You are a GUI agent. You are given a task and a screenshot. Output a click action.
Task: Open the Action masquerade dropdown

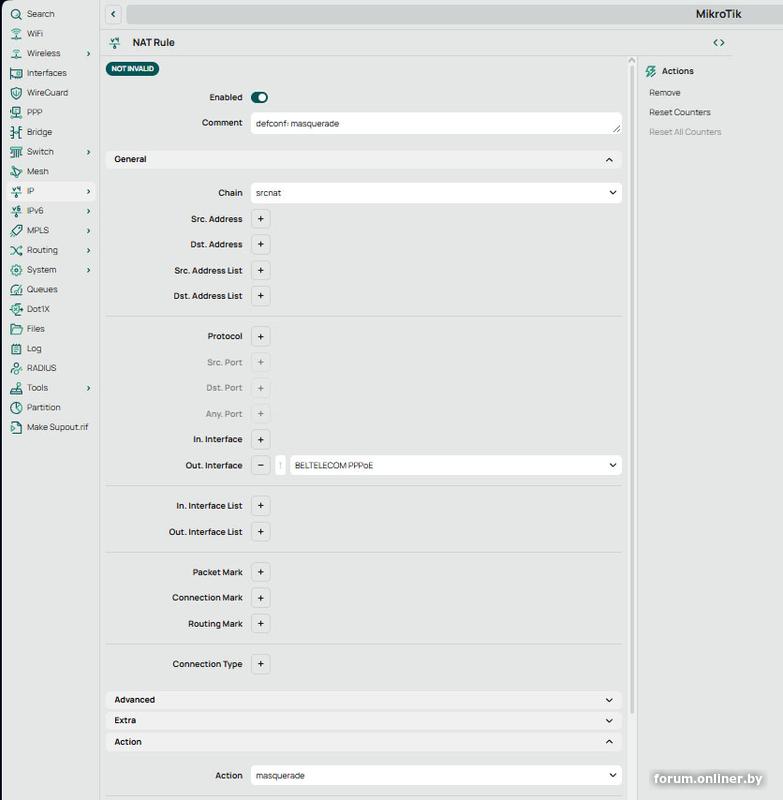point(436,776)
